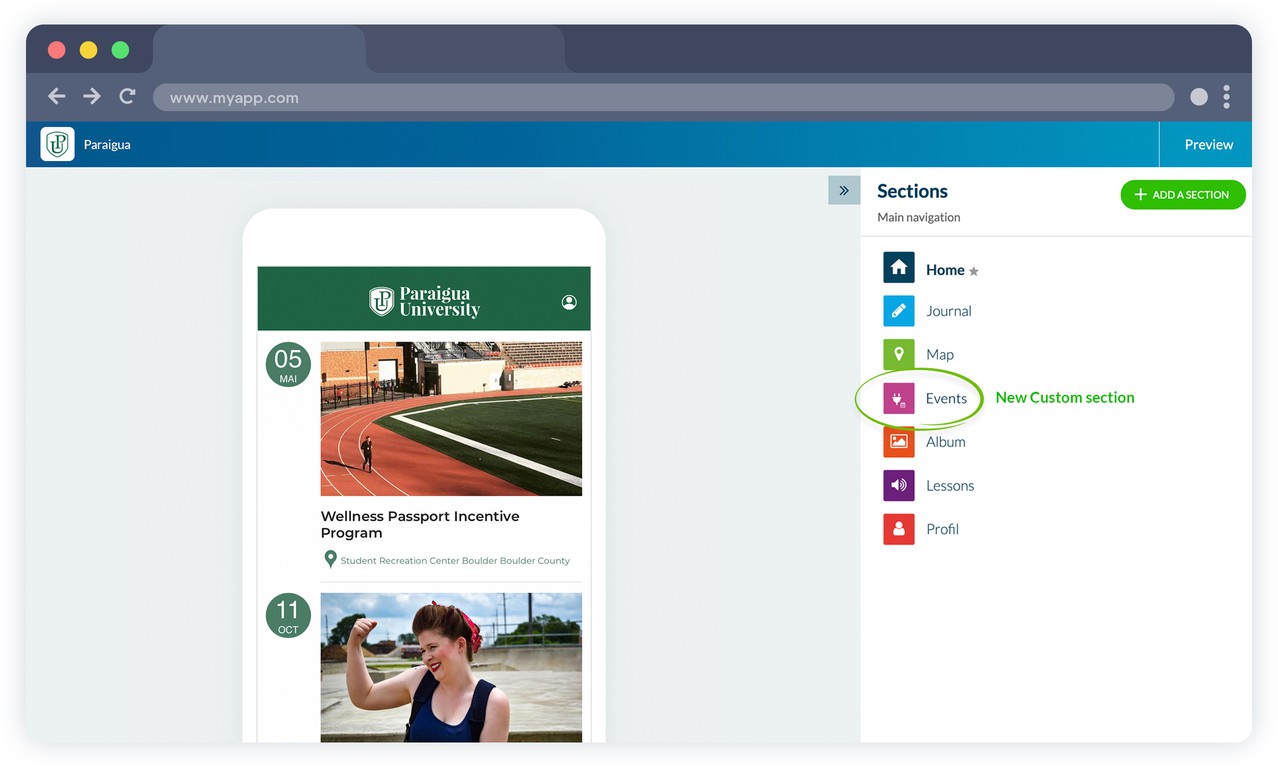Click the browser forward arrow

pos(92,96)
